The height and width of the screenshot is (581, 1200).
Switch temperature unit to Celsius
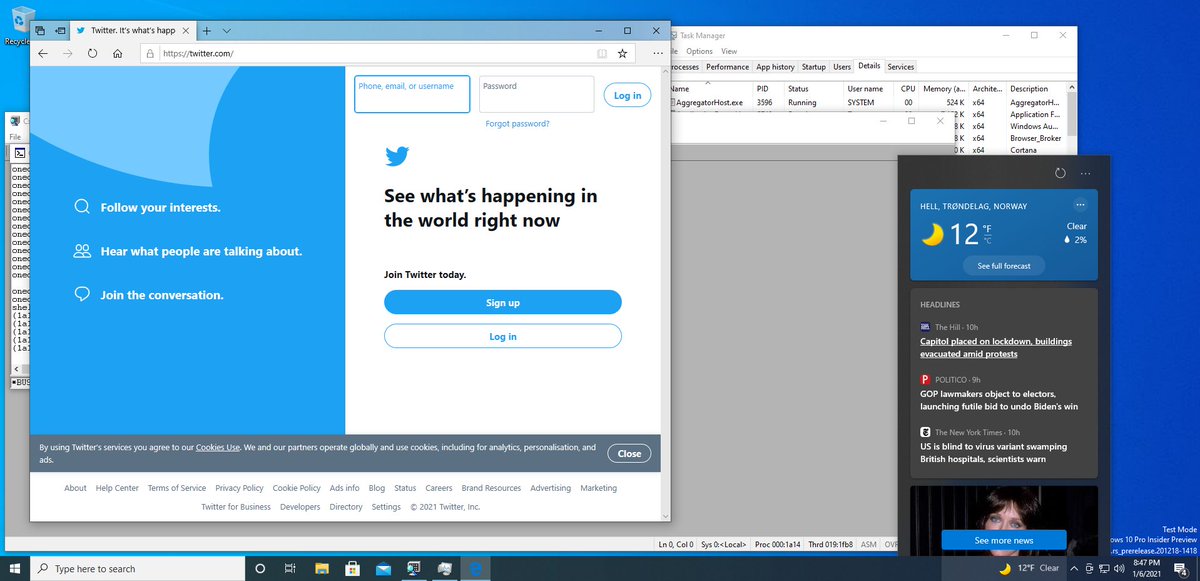tap(987, 241)
